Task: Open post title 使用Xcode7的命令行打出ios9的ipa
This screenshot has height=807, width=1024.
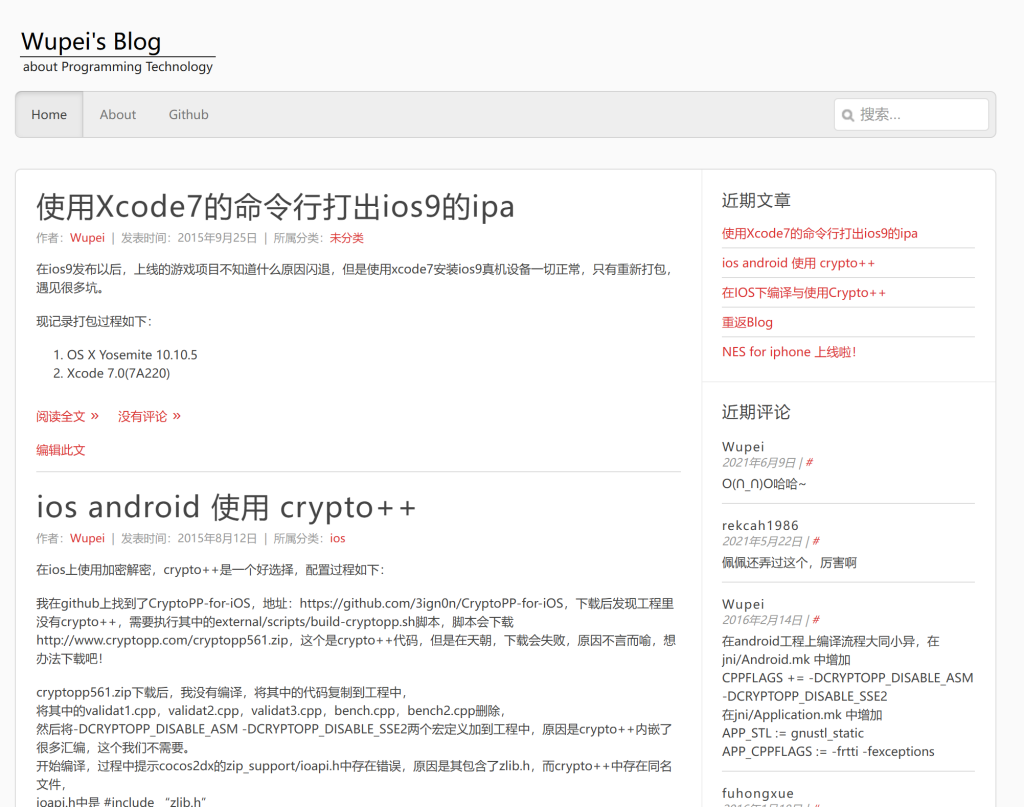Action: tap(275, 206)
